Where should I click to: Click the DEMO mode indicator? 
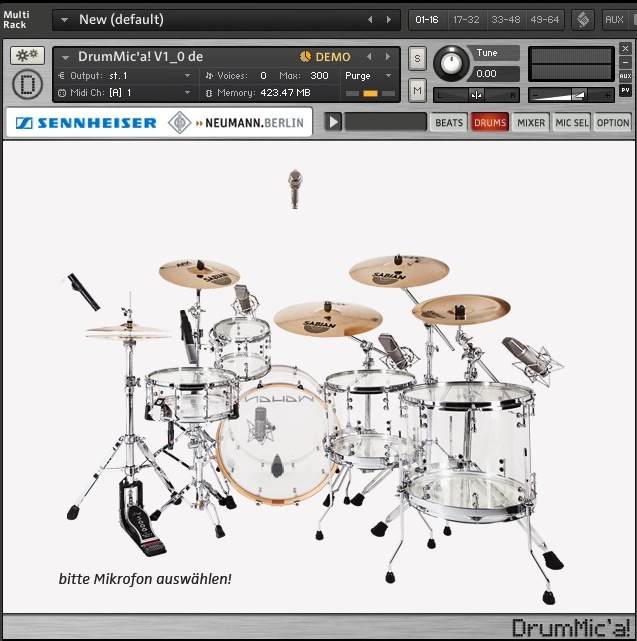point(325,57)
